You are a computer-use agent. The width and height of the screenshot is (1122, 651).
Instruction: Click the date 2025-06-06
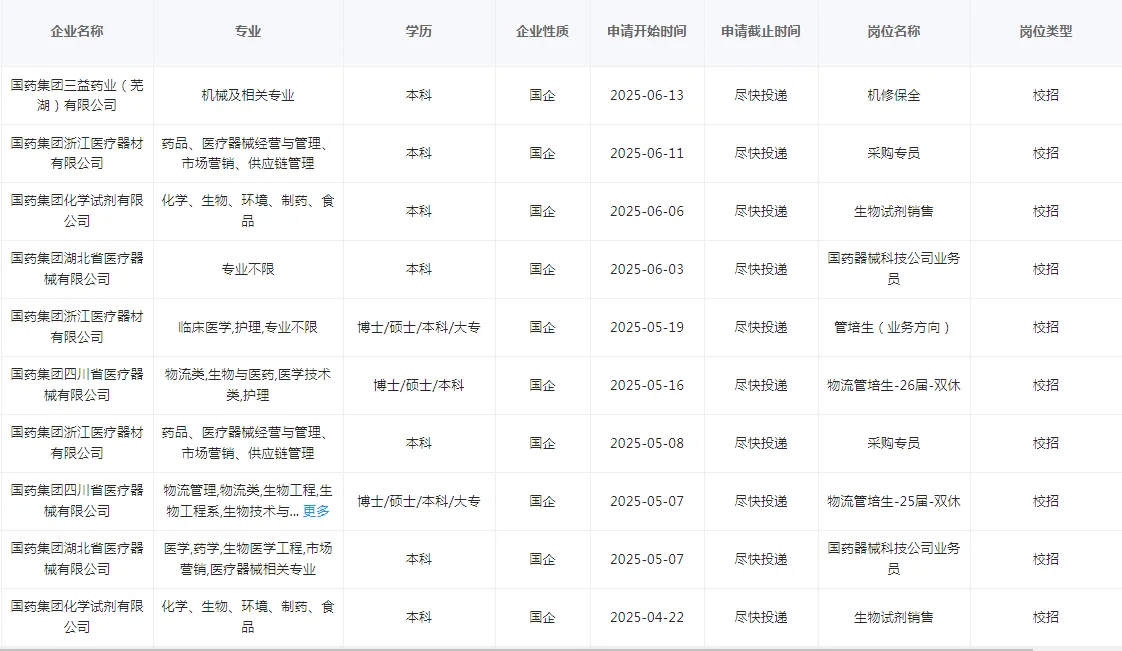point(647,211)
